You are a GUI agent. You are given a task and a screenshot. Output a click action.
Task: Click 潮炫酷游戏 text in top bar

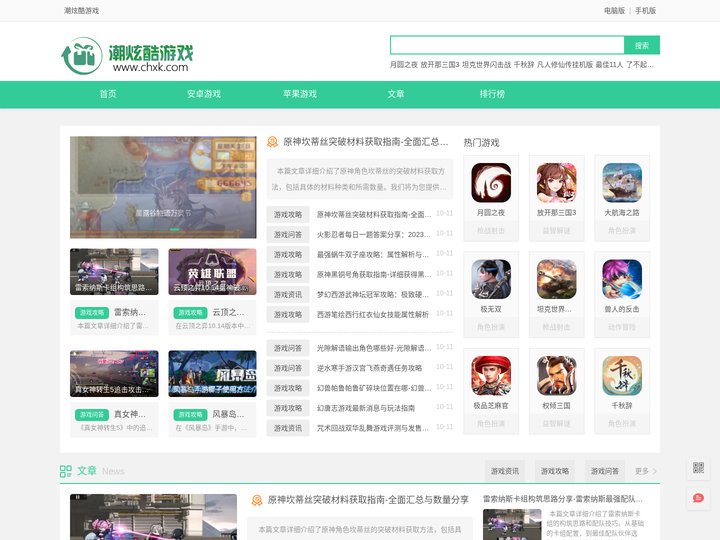tap(81, 11)
